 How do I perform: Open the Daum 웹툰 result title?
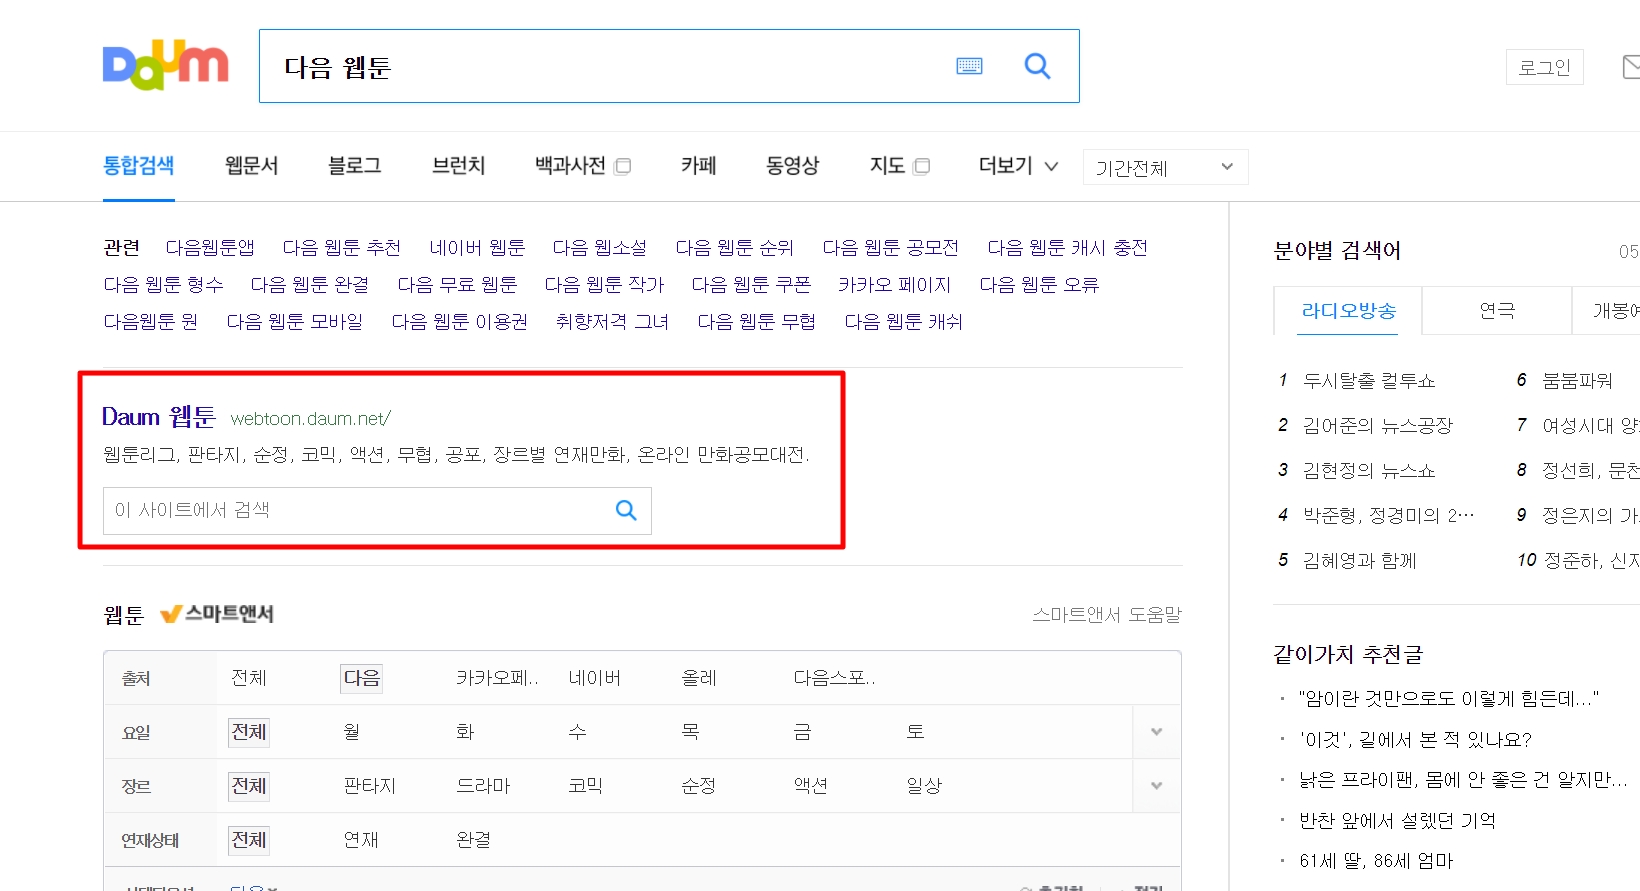click(159, 417)
